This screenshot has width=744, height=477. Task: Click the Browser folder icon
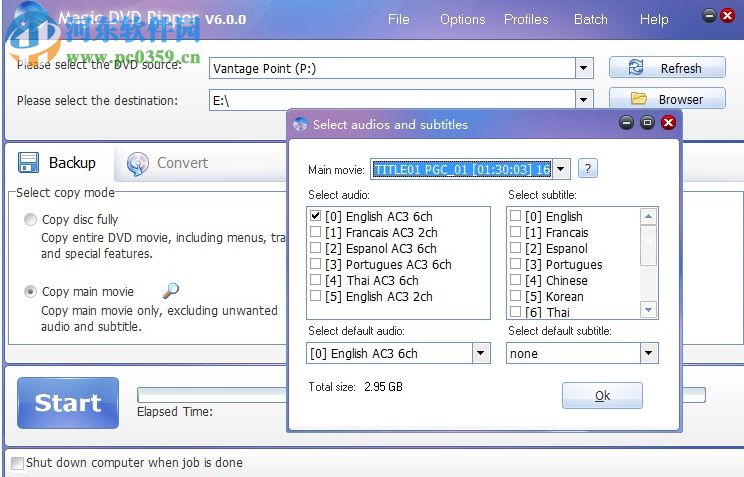[x=639, y=98]
